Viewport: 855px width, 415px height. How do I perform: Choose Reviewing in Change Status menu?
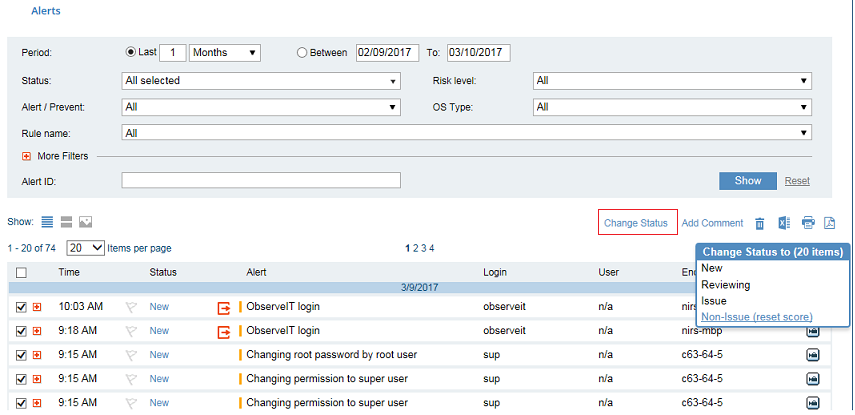(726, 285)
